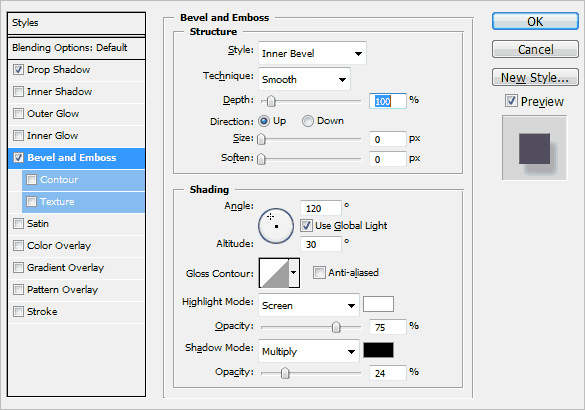Select the Down direction radio button

(308, 121)
